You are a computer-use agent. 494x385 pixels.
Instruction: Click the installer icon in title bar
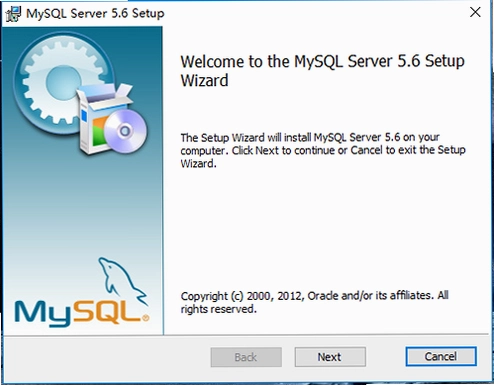coord(13,14)
